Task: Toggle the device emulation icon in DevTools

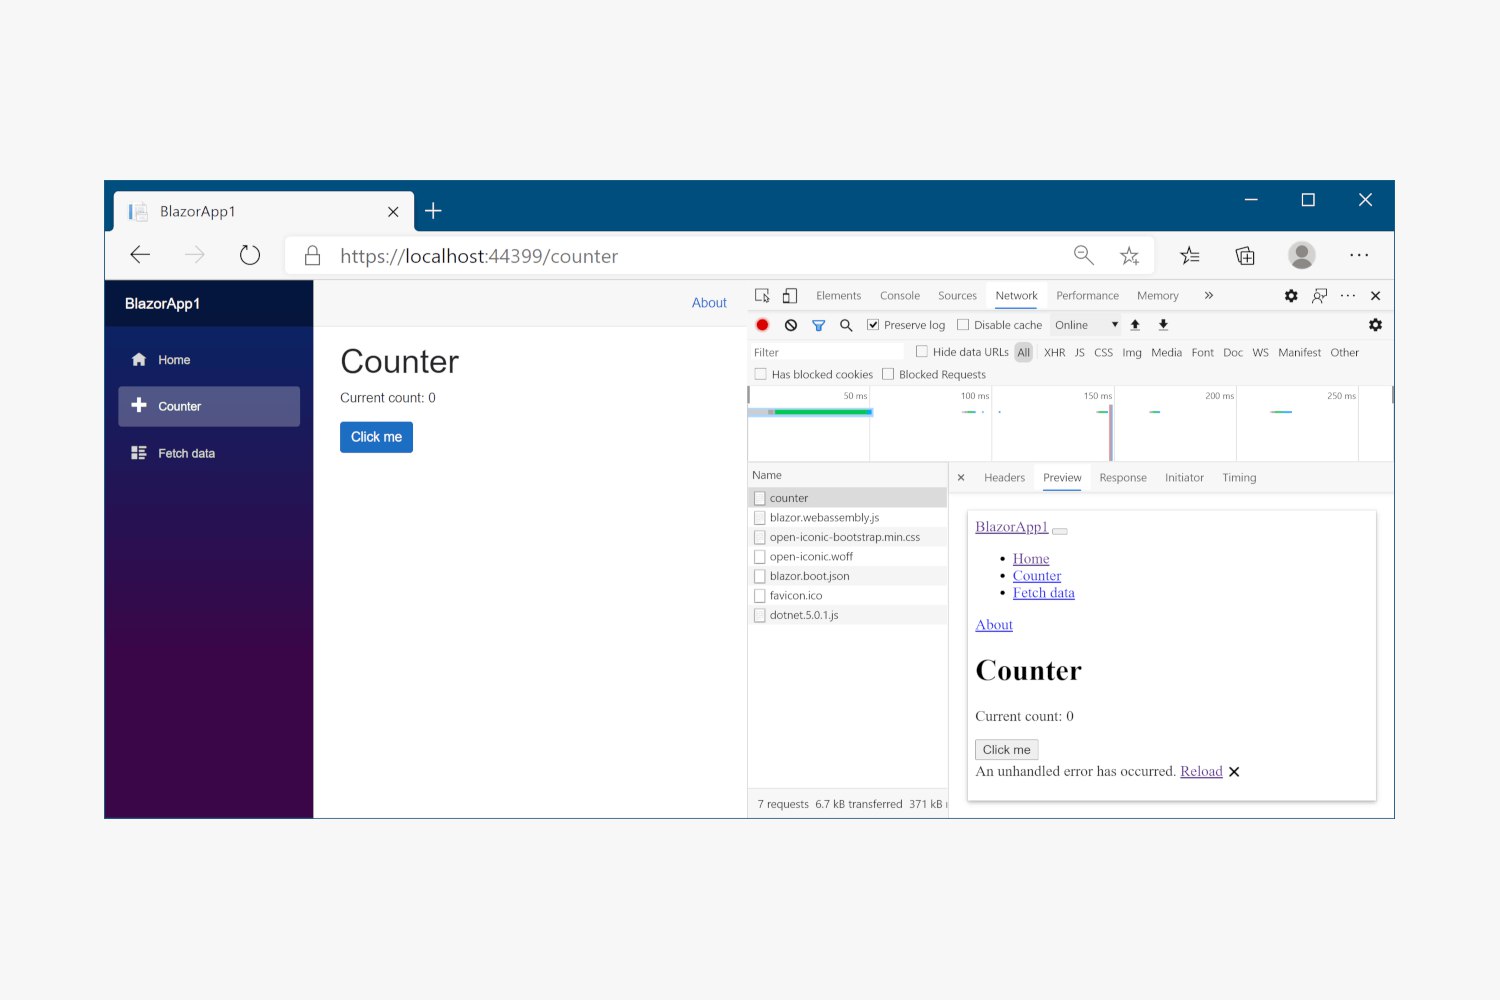Action: (x=790, y=296)
